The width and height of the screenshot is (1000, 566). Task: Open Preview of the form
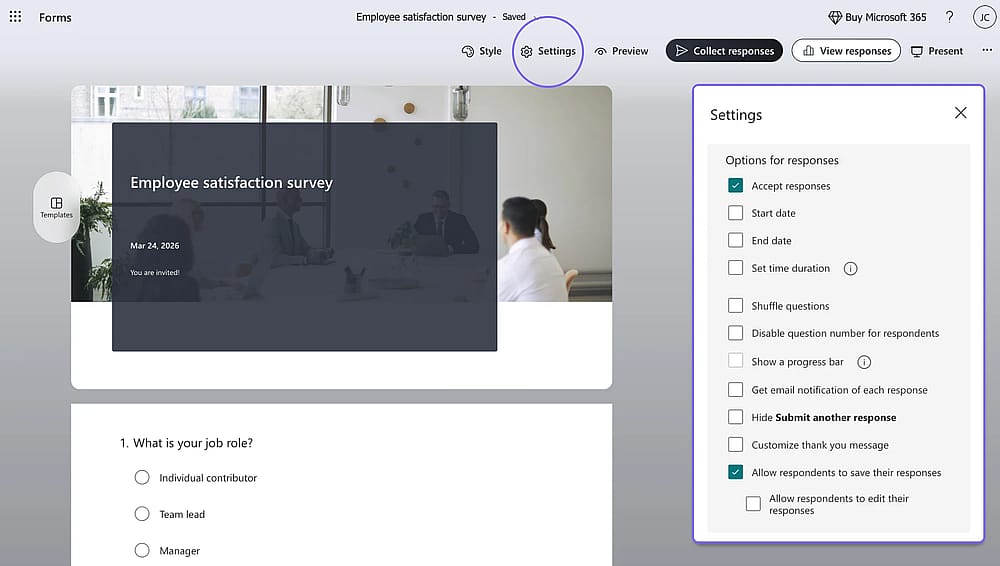click(x=621, y=51)
